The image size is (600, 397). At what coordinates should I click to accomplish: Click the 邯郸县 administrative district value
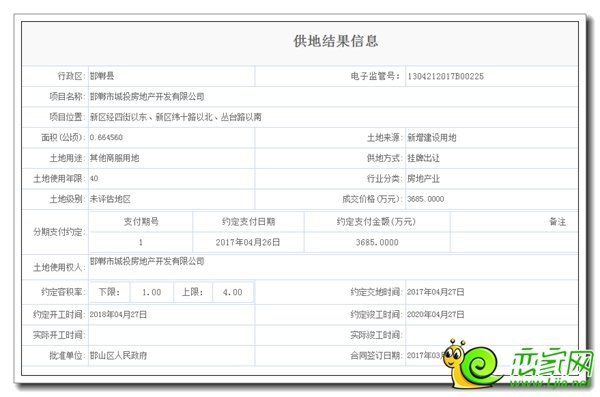102,76
